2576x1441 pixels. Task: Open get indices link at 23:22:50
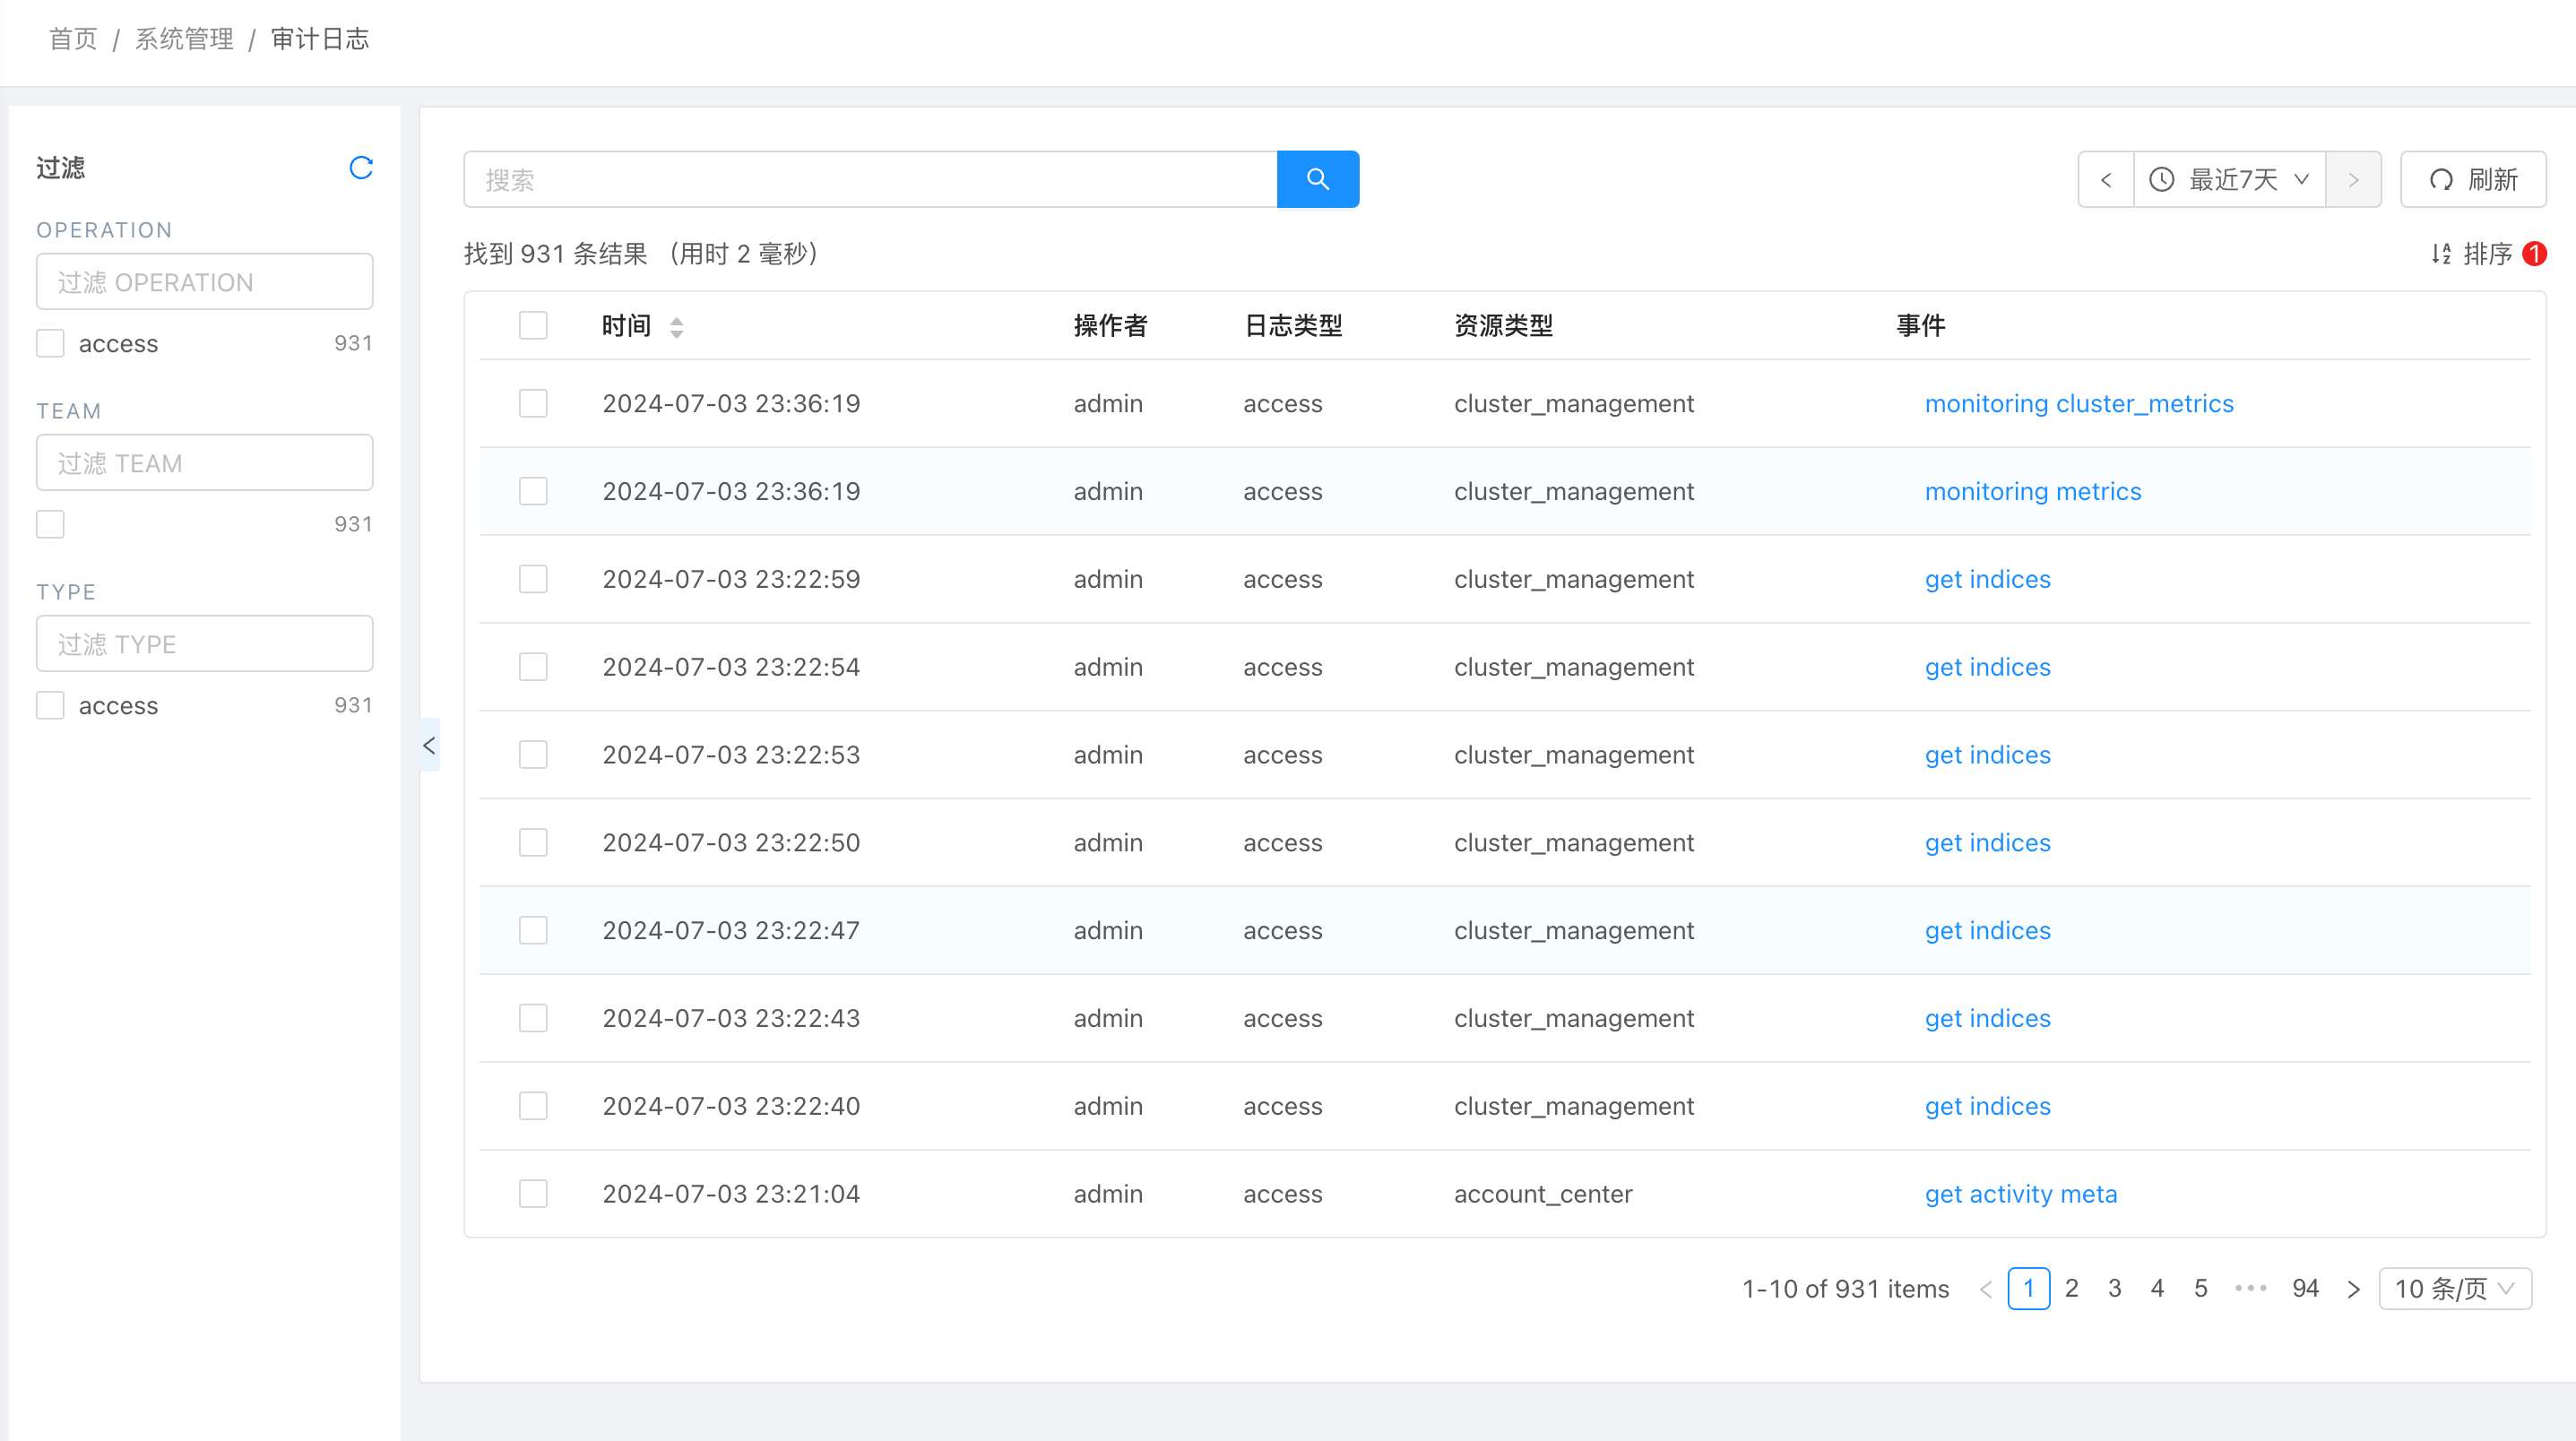1988,843
